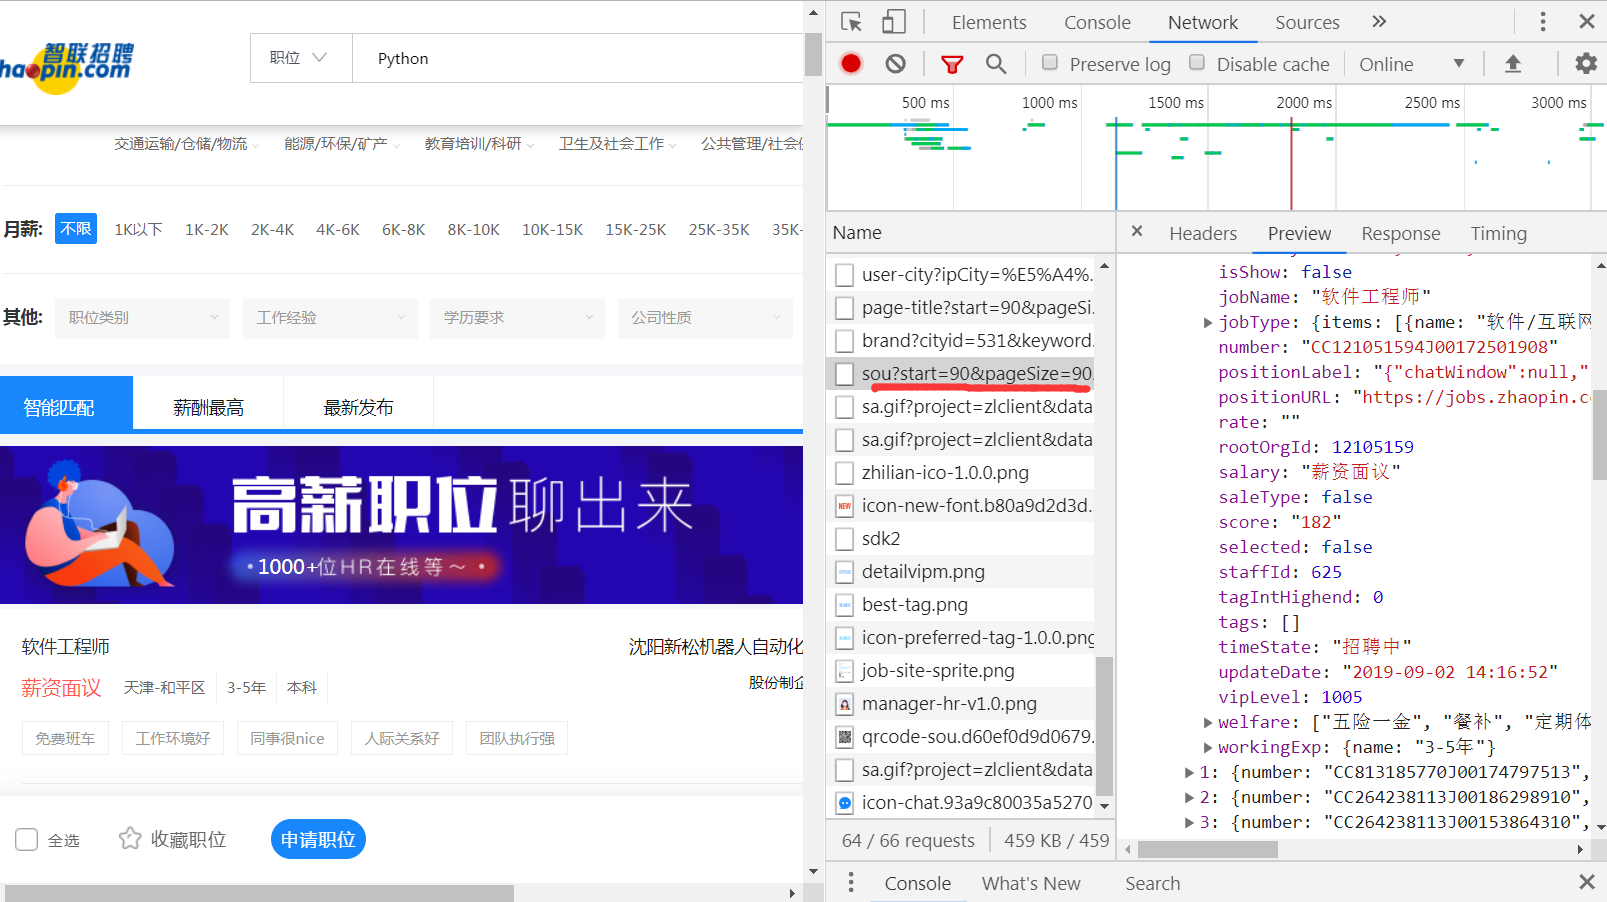This screenshot has height=902, width=1607.
Task: Close the request details pane
Action: [x=1137, y=232]
